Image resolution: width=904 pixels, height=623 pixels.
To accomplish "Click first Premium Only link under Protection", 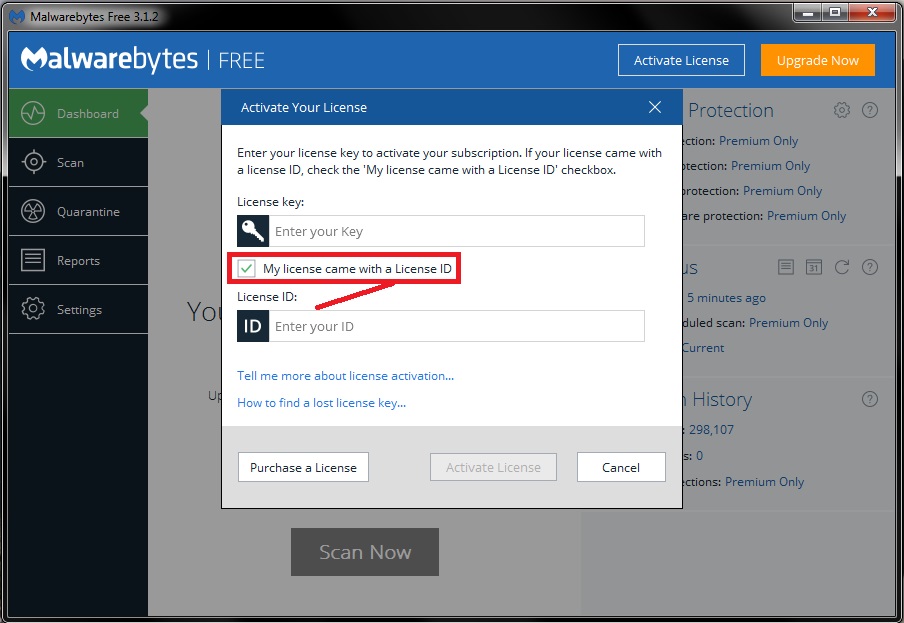I will tap(759, 141).
